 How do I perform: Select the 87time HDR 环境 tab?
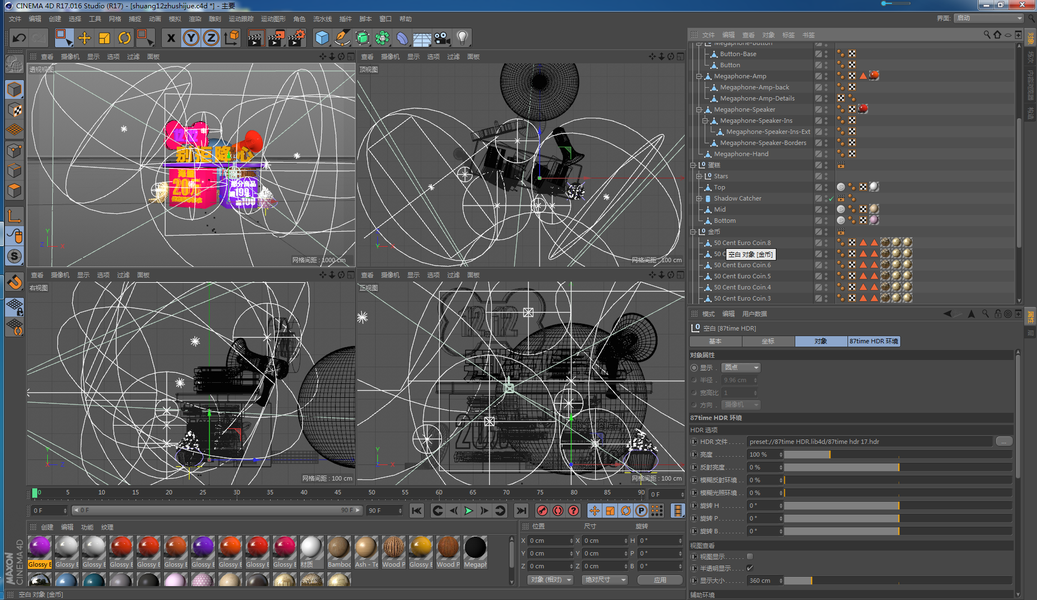pyautogui.click(x=874, y=341)
